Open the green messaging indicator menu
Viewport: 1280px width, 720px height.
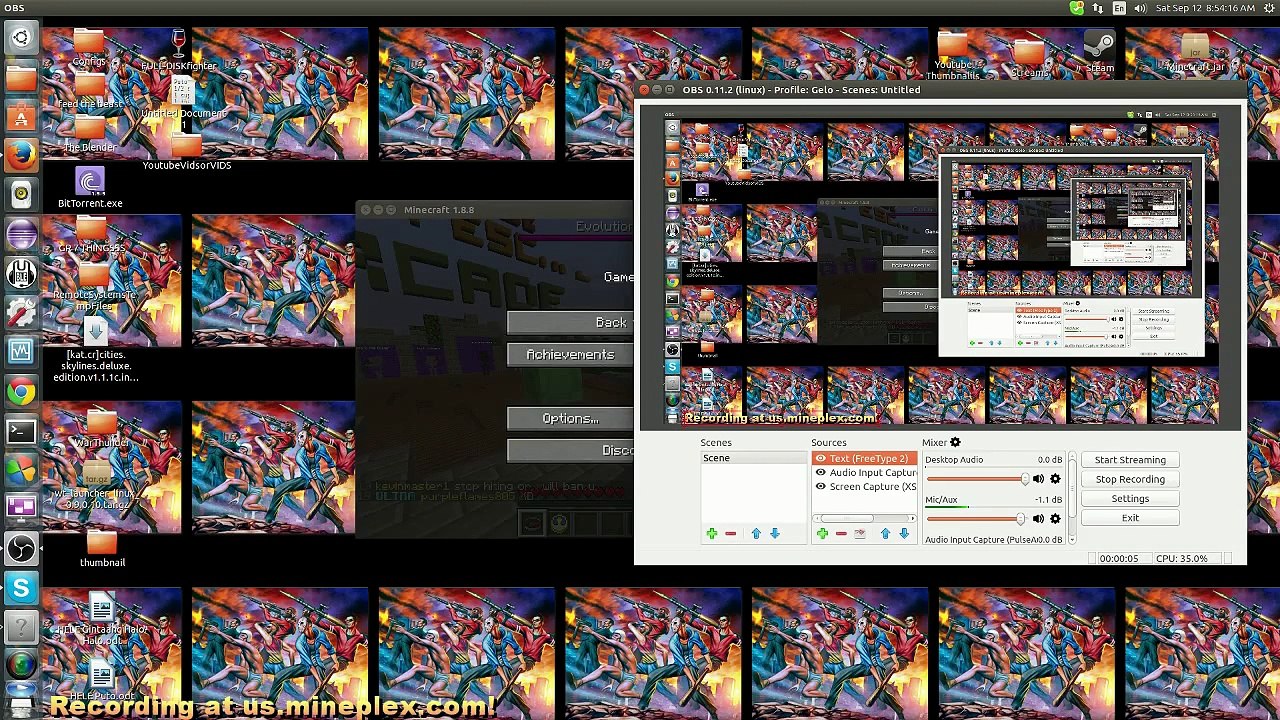(1077, 8)
